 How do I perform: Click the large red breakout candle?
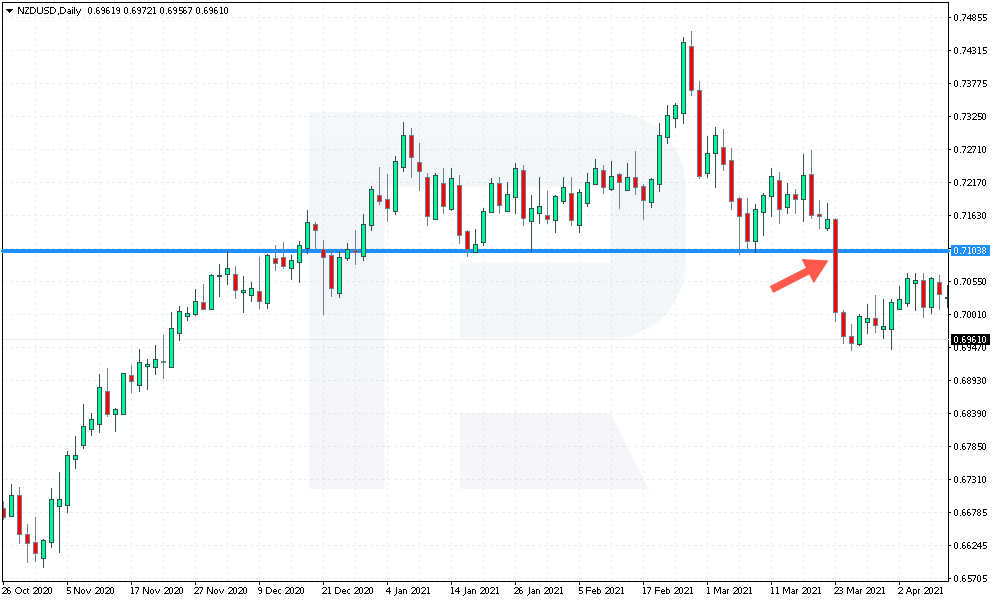[836, 266]
